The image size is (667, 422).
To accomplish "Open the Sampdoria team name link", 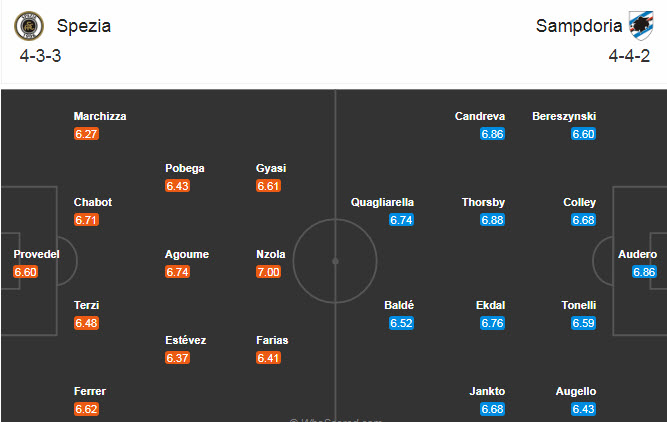I will pyautogui.click(x=578, y=26).
